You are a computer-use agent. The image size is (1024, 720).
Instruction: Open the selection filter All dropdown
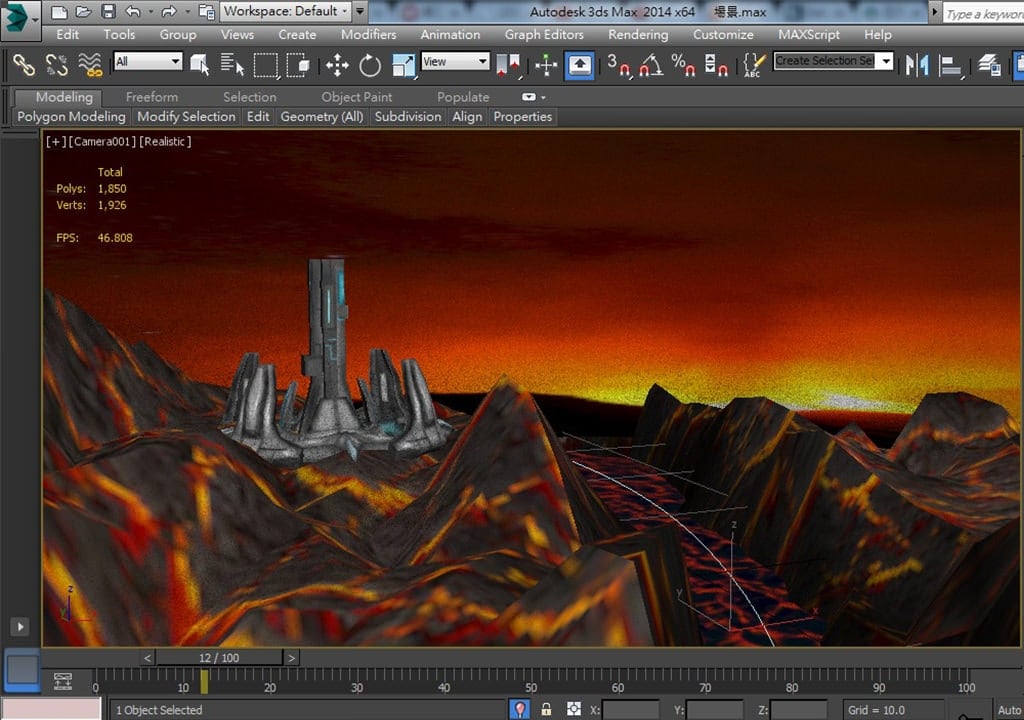[x=147, y=62]
